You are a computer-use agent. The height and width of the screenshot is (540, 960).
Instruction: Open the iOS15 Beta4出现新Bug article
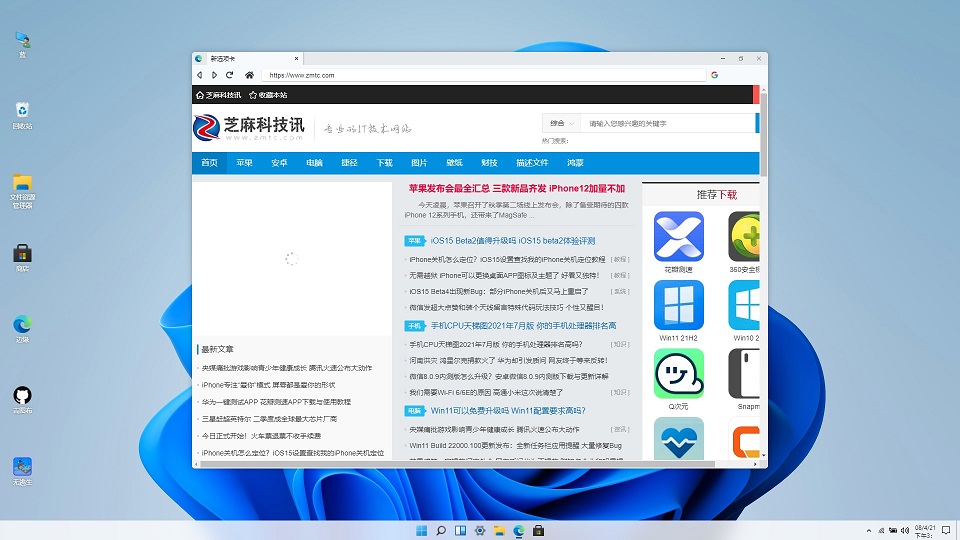[x=499, y=291]
